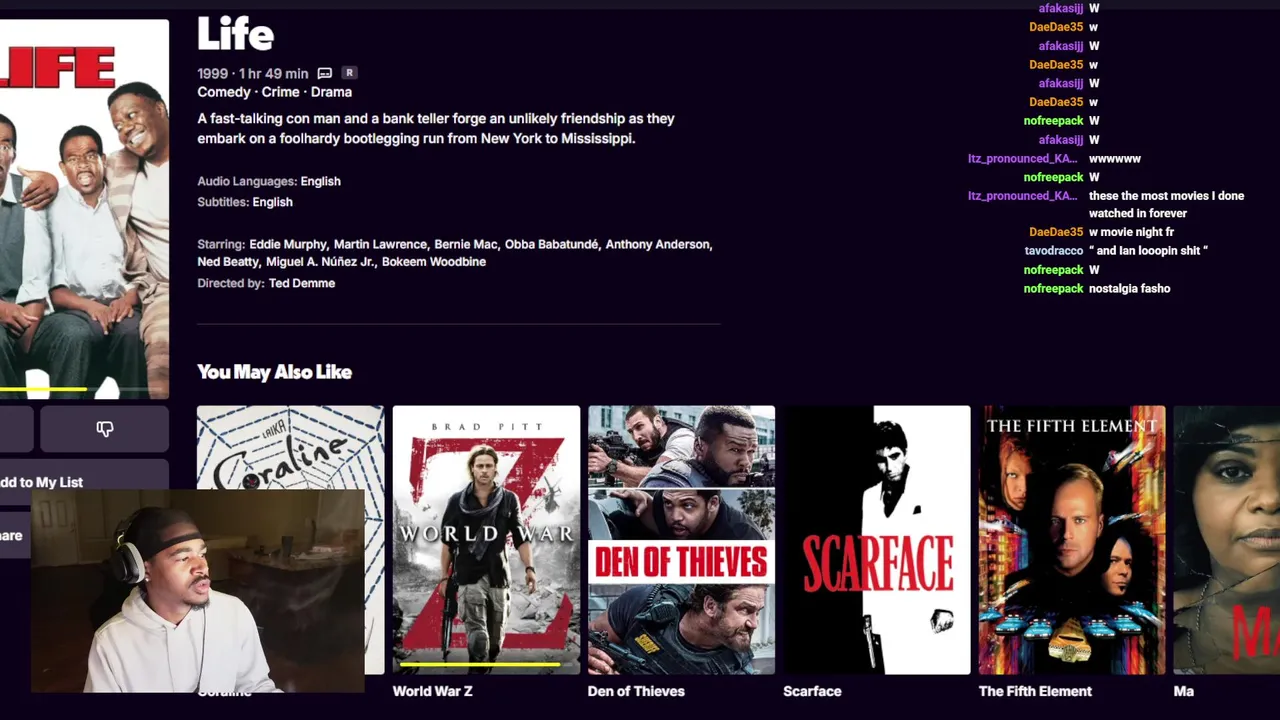Open Miguel A. Núñez Jr.'s cast page
The image size is (1280, 720).
click(321, 262)
